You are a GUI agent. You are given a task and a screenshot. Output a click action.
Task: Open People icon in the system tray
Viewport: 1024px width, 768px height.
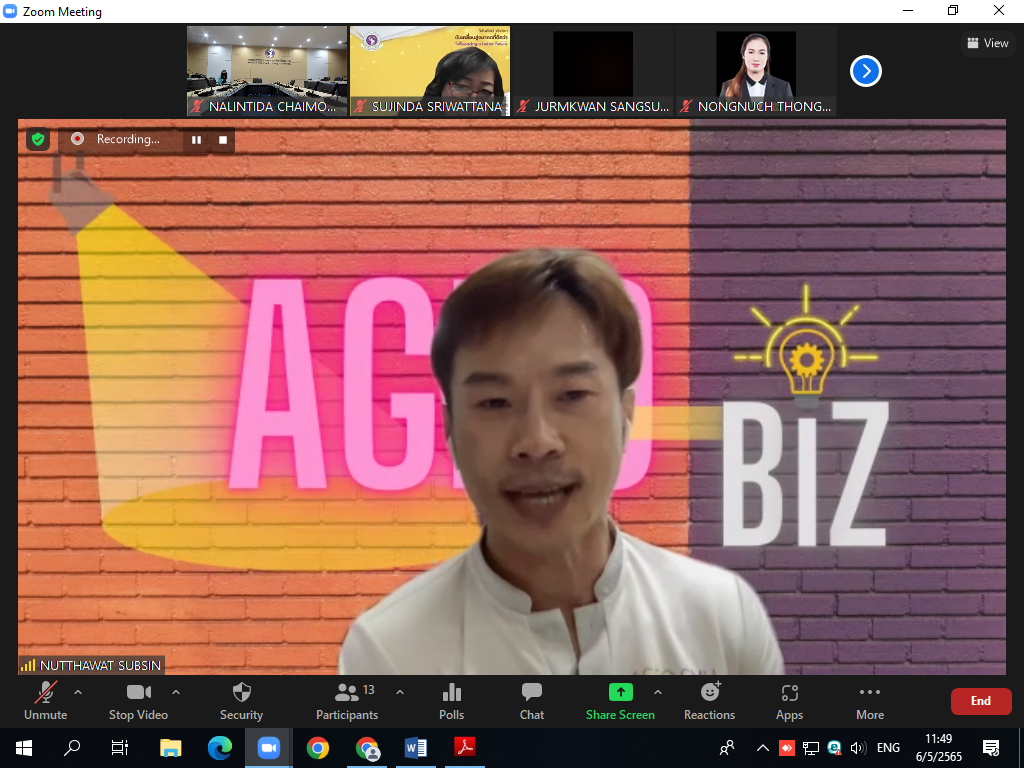pos(727,748)
